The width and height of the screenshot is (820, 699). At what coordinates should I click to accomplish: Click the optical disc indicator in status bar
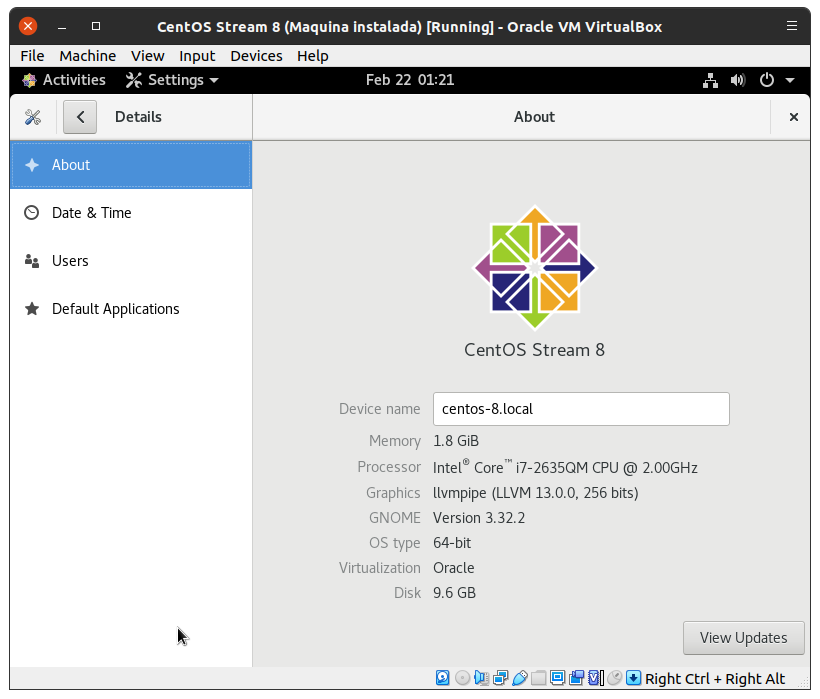coord(462,678)
